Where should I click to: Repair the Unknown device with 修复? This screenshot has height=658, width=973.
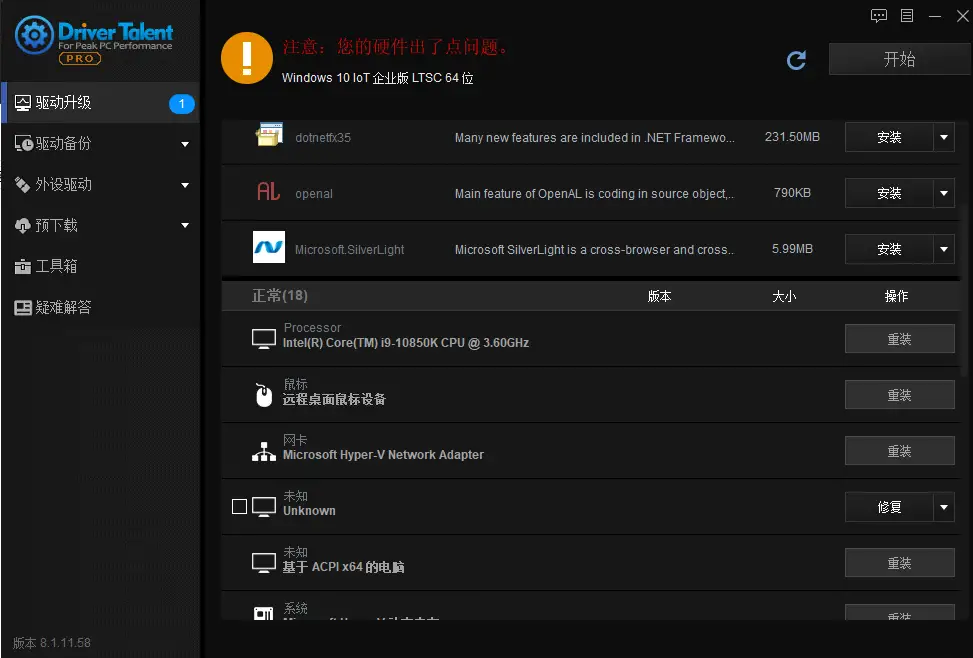point(889,507)
